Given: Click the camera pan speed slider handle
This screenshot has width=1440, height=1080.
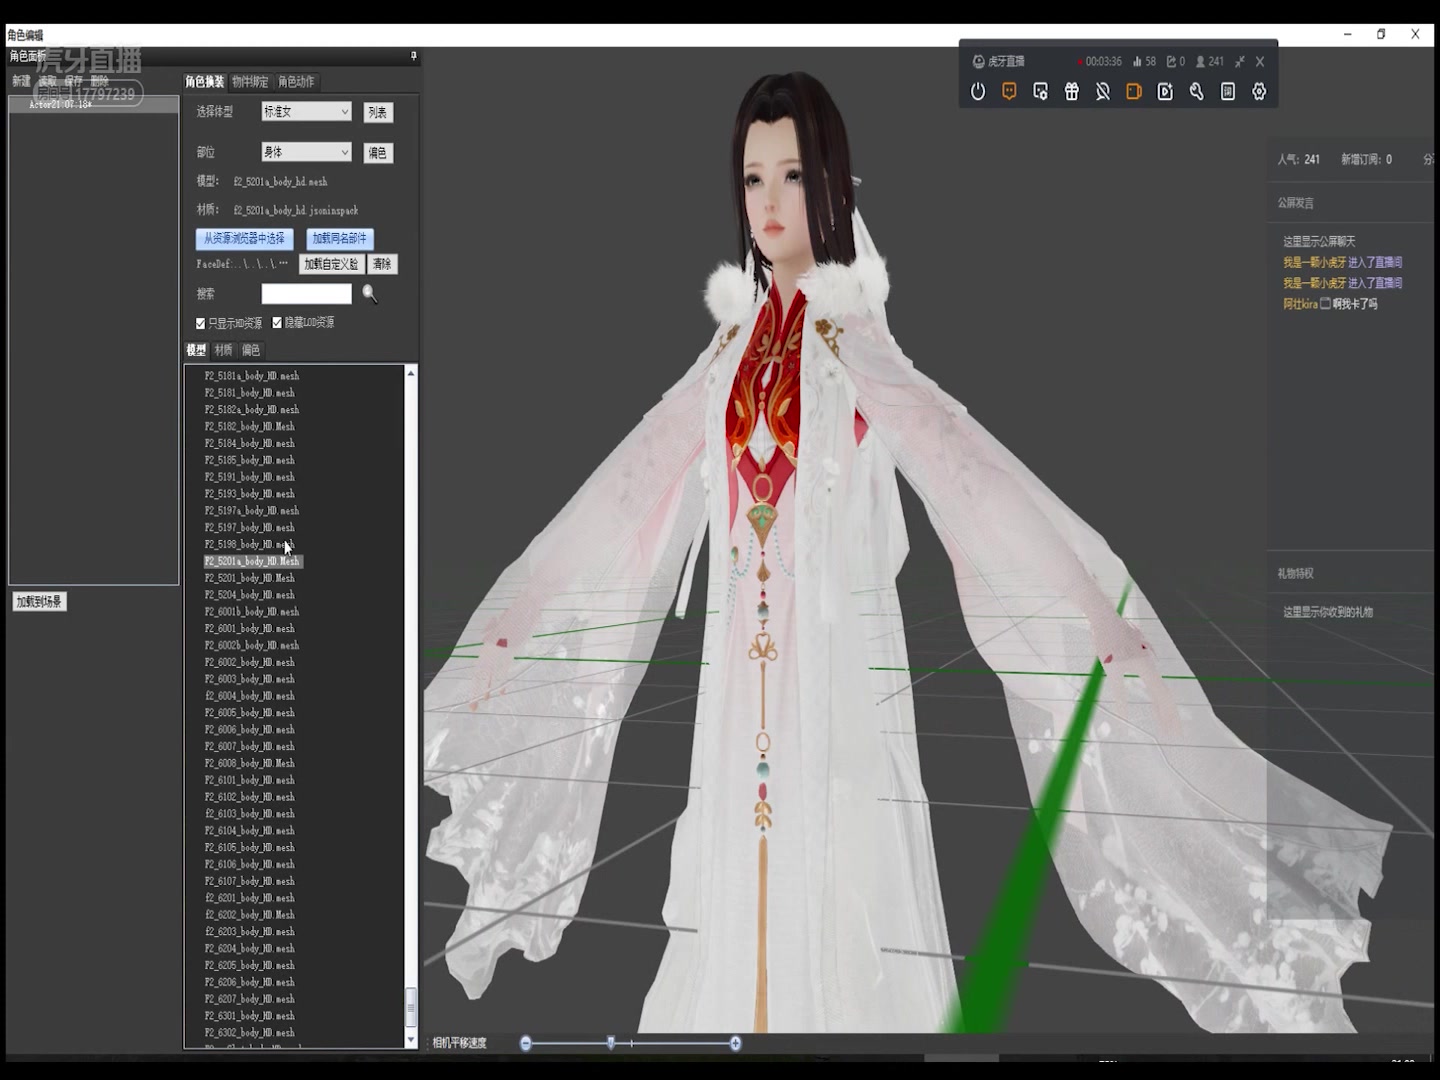Looking at the screenshot, I should 611,1043.
